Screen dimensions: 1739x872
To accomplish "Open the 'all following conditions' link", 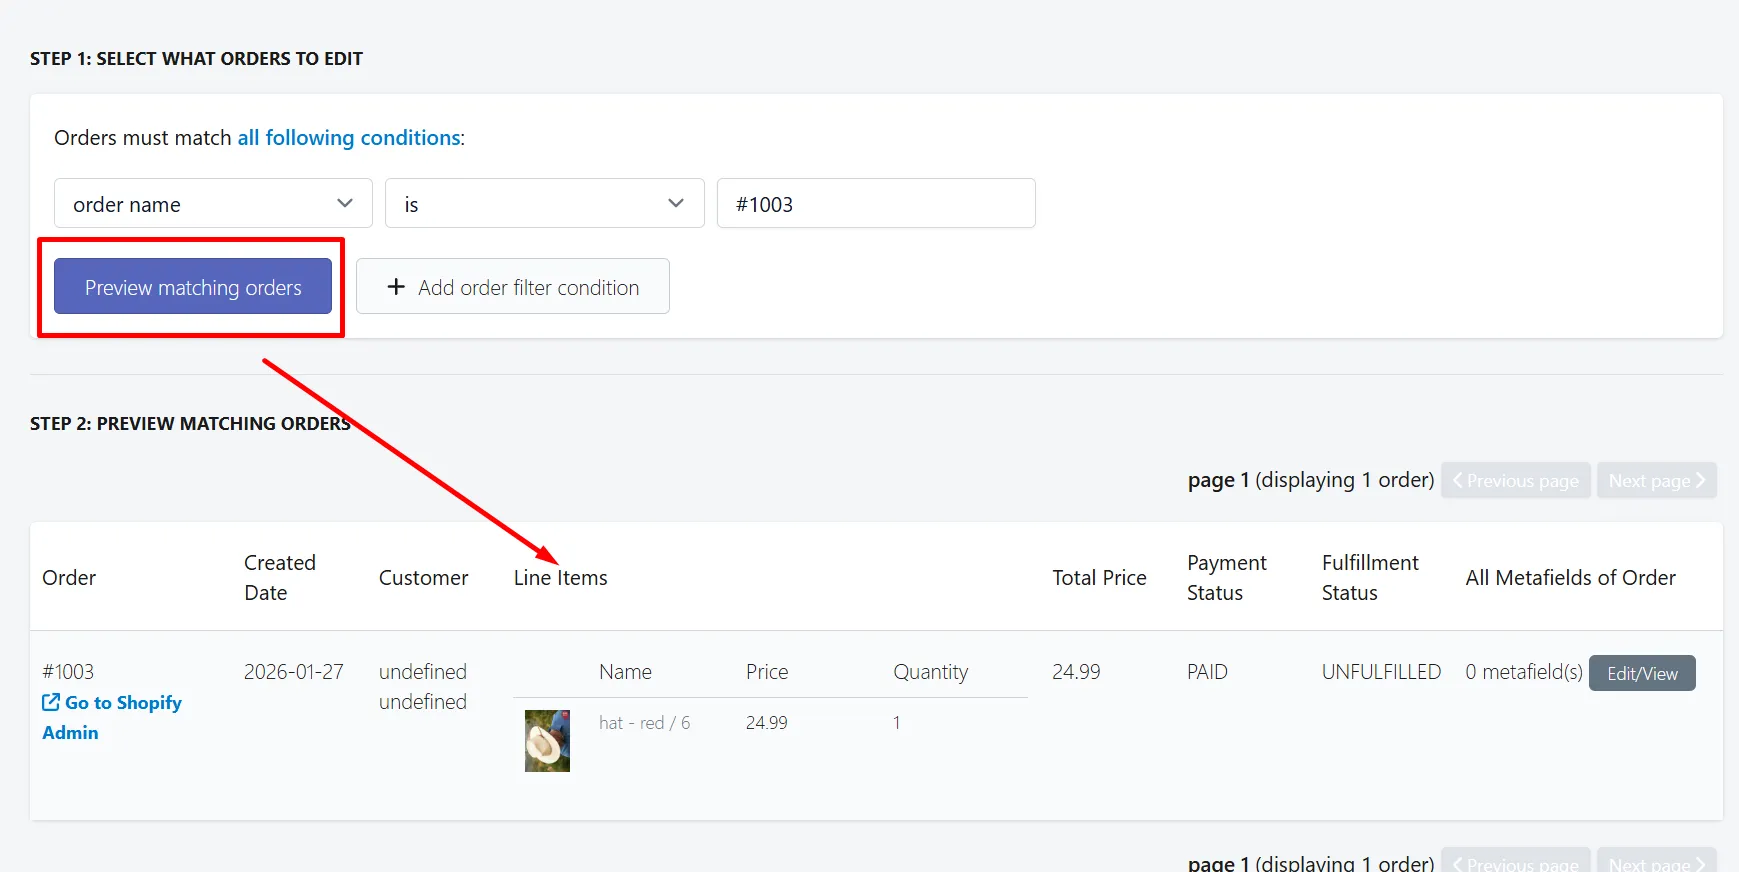I will [x=349, y=137].
